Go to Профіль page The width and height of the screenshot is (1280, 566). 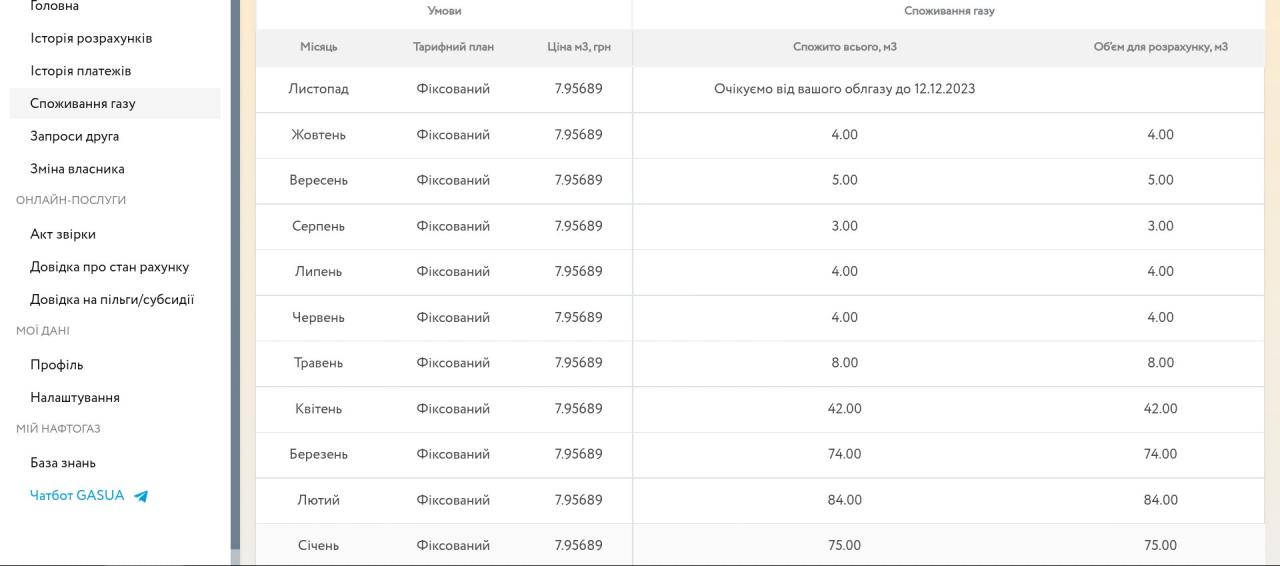pos(57,365)
